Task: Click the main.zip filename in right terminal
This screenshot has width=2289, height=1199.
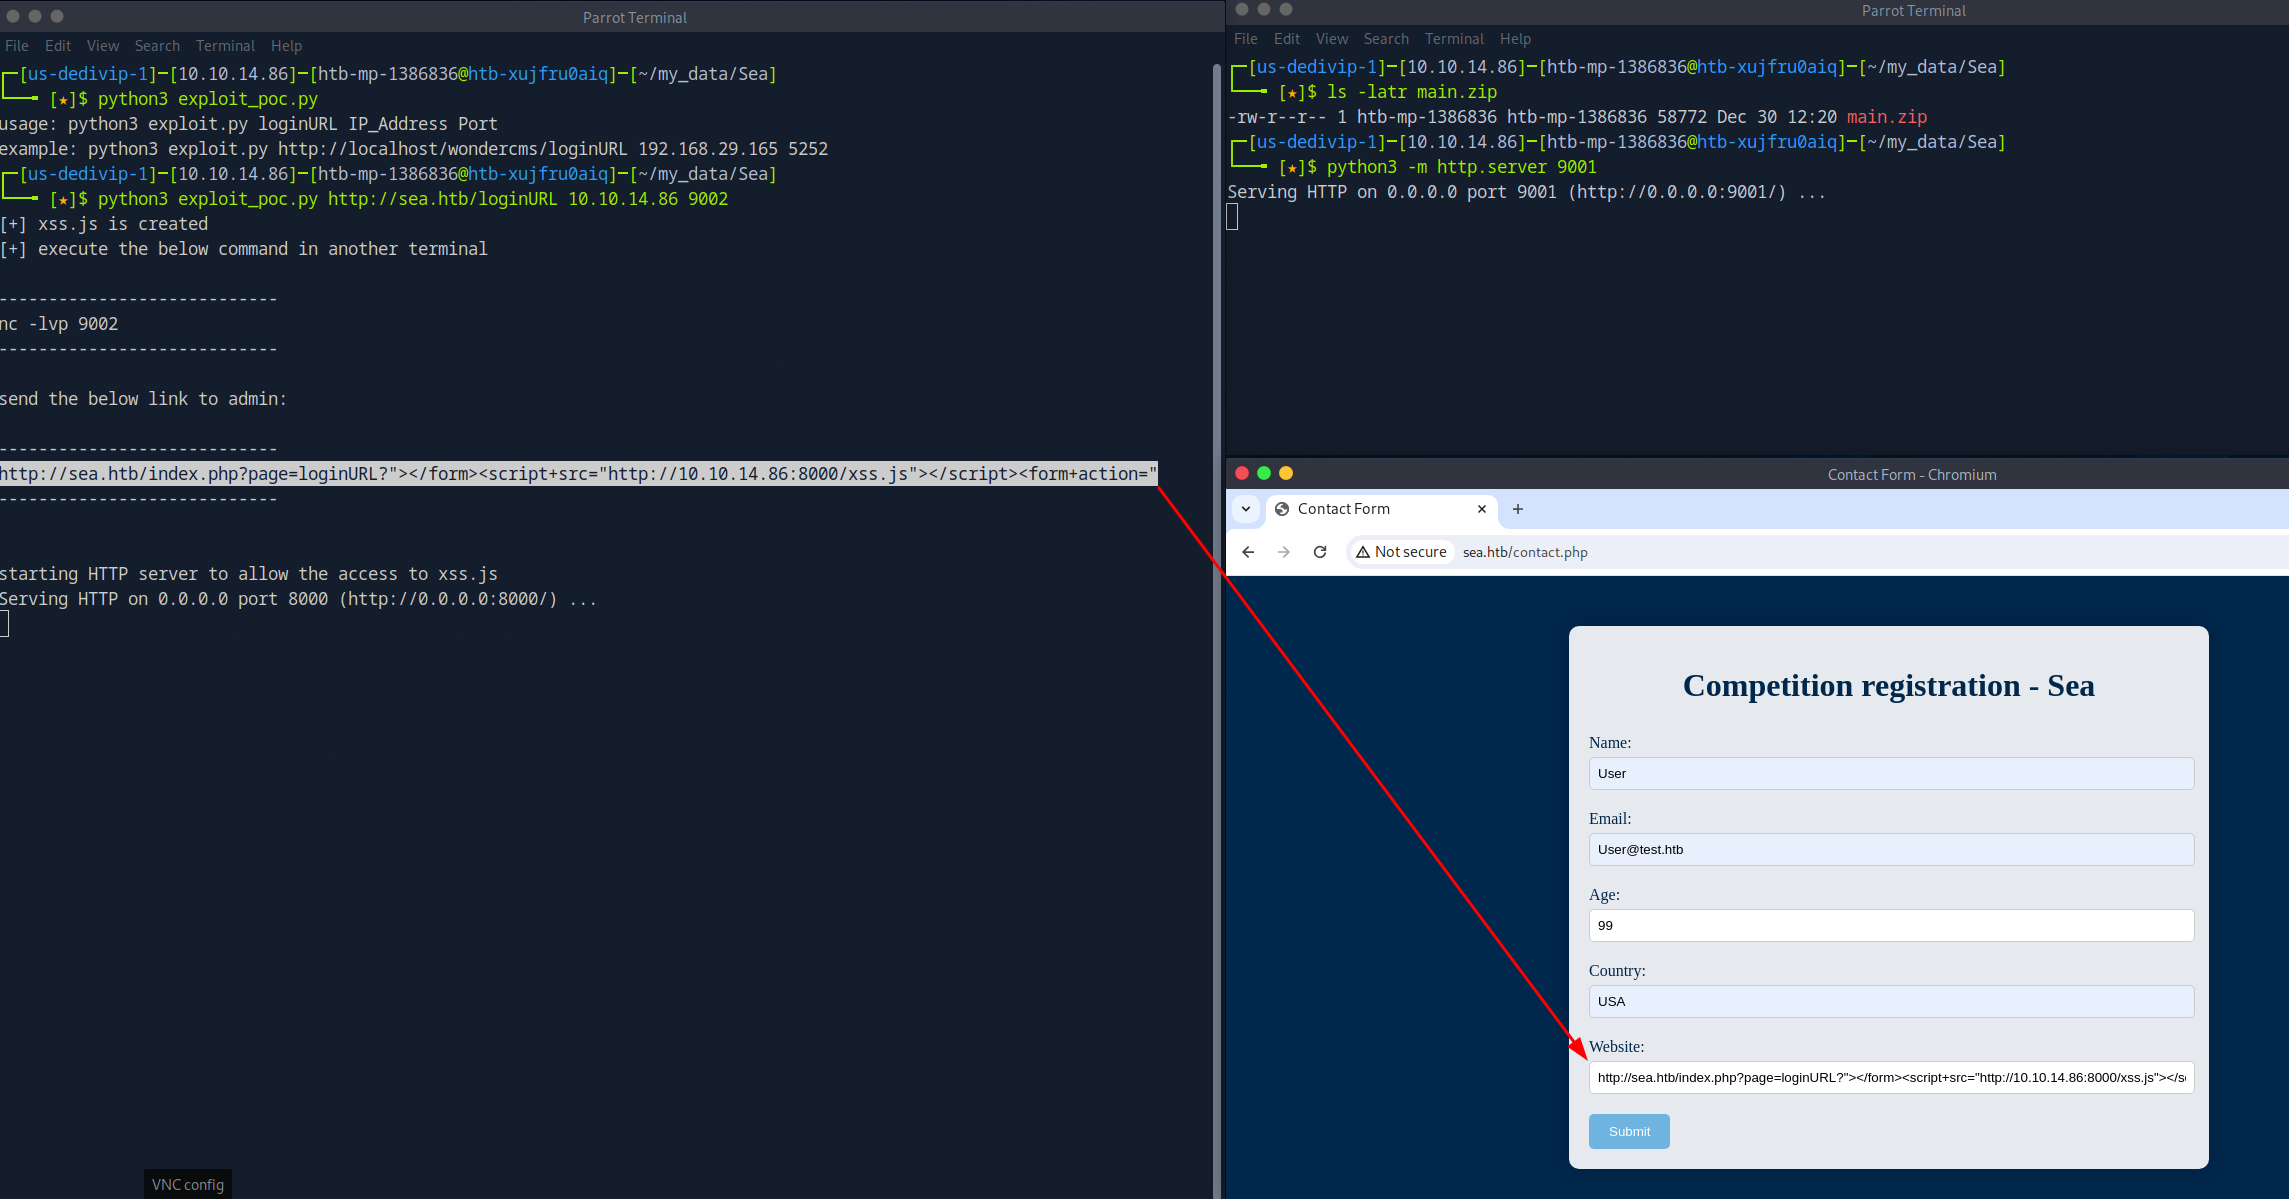Action: 1886,117
